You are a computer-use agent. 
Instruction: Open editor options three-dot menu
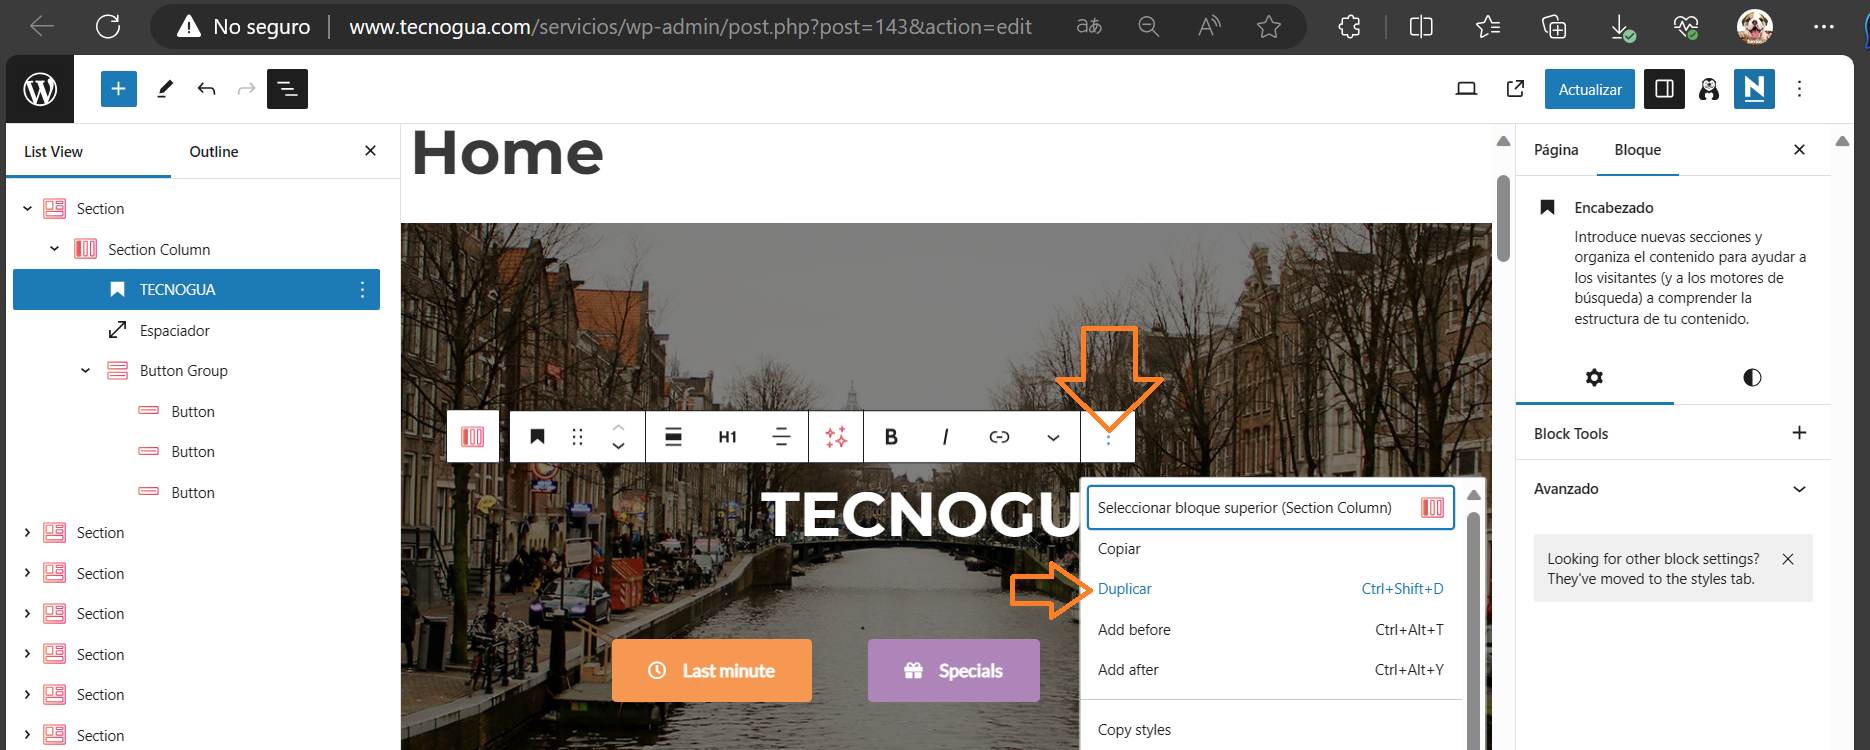[1799, 89]
